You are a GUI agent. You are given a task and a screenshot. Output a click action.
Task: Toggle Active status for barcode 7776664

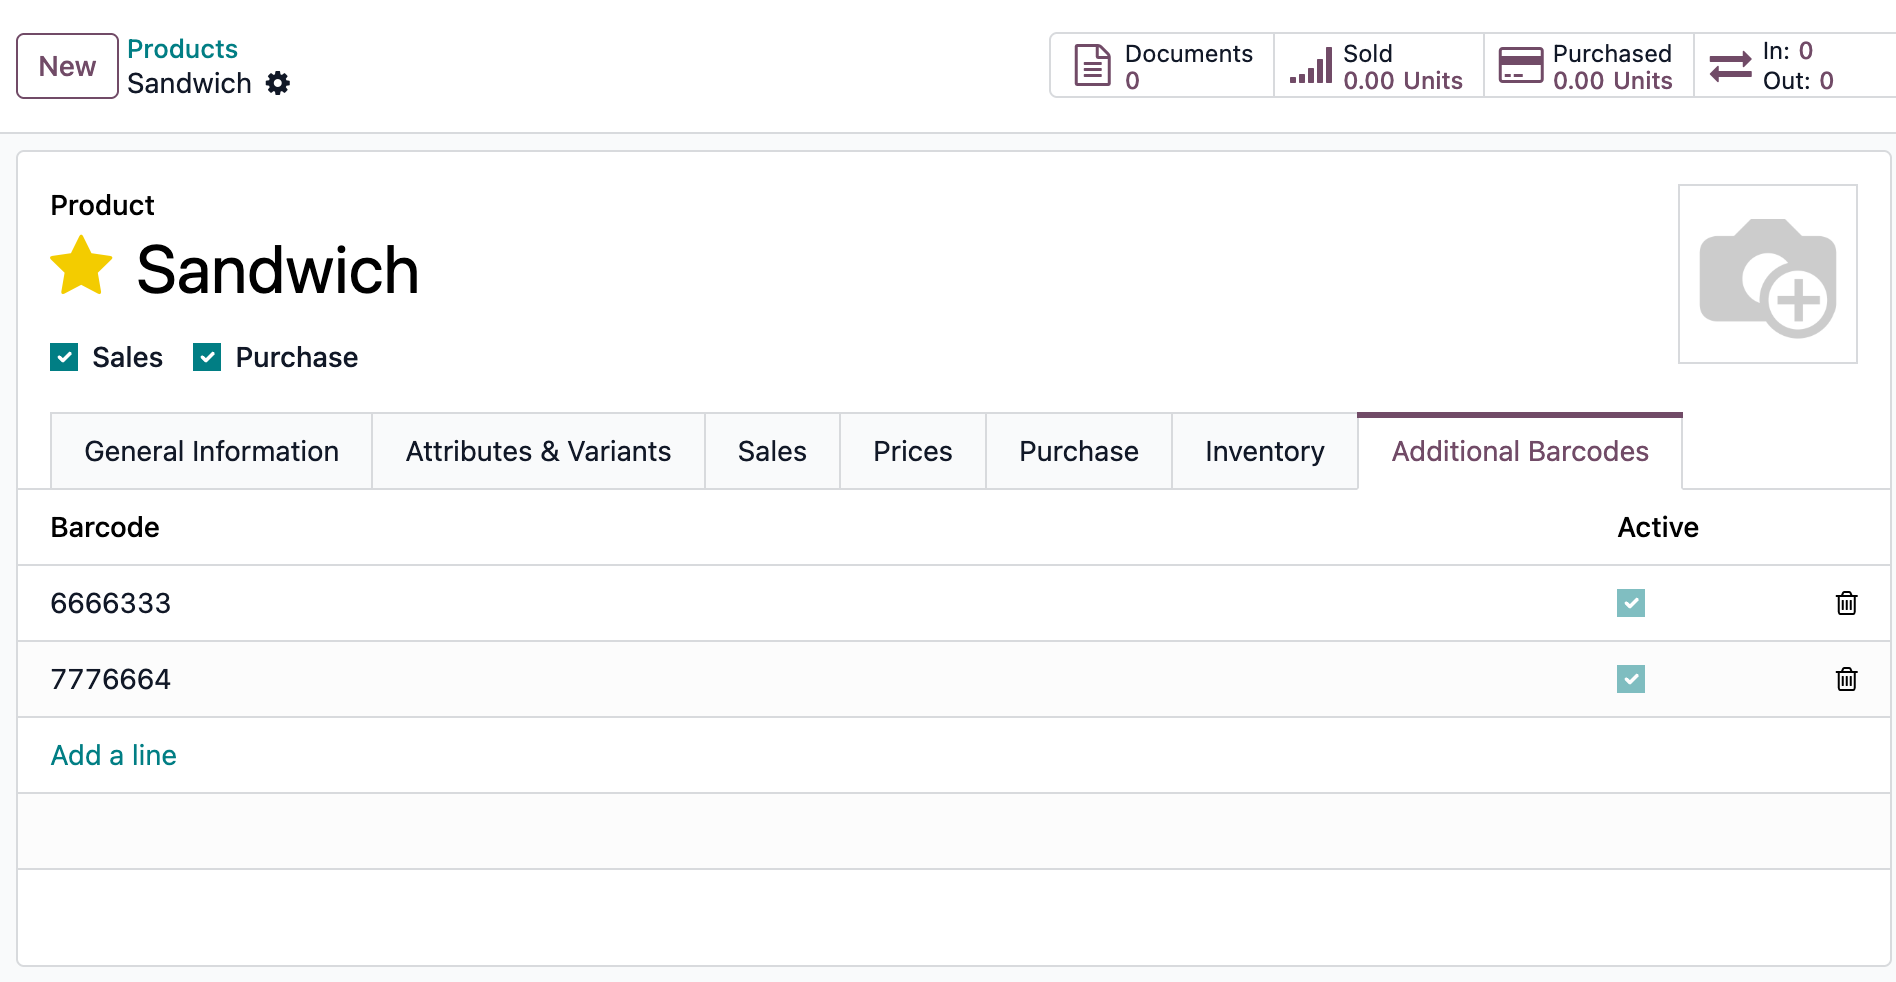1631,679
